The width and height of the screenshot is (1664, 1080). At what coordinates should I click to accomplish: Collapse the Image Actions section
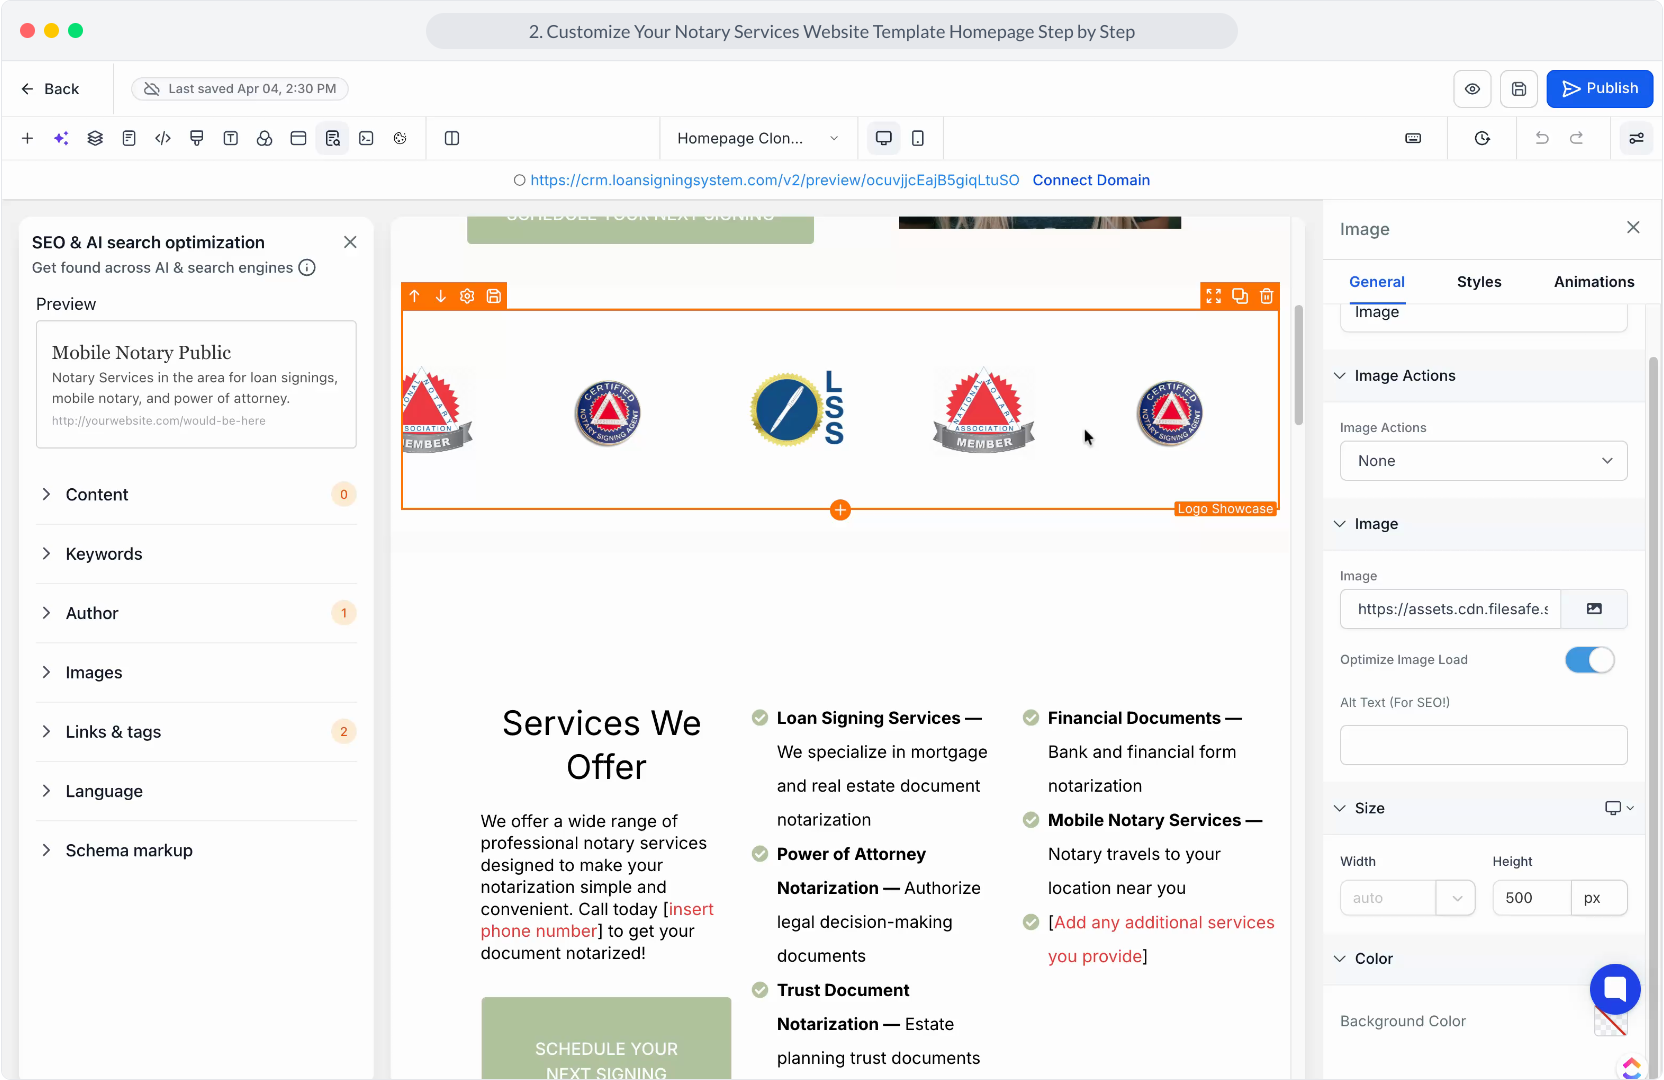pos(1340,376)
